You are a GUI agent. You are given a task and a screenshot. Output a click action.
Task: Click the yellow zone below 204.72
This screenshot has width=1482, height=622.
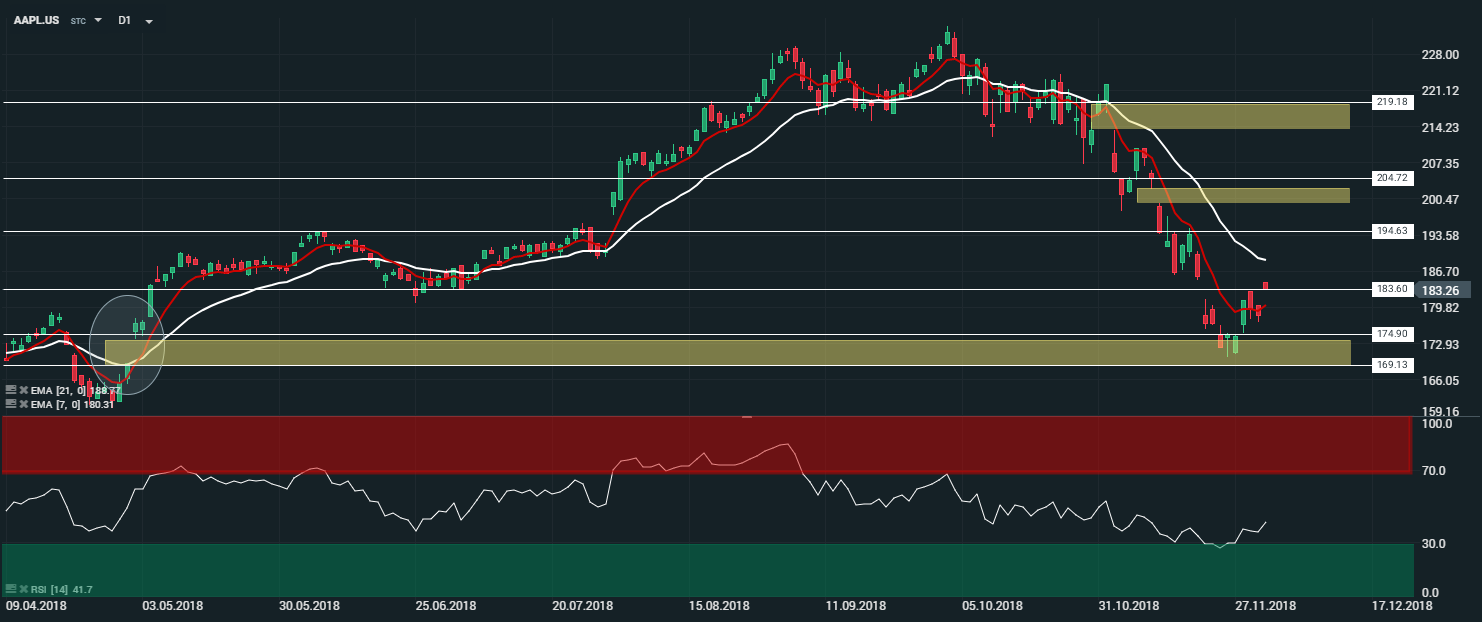pyautogui.click(x=1243, y=195)
